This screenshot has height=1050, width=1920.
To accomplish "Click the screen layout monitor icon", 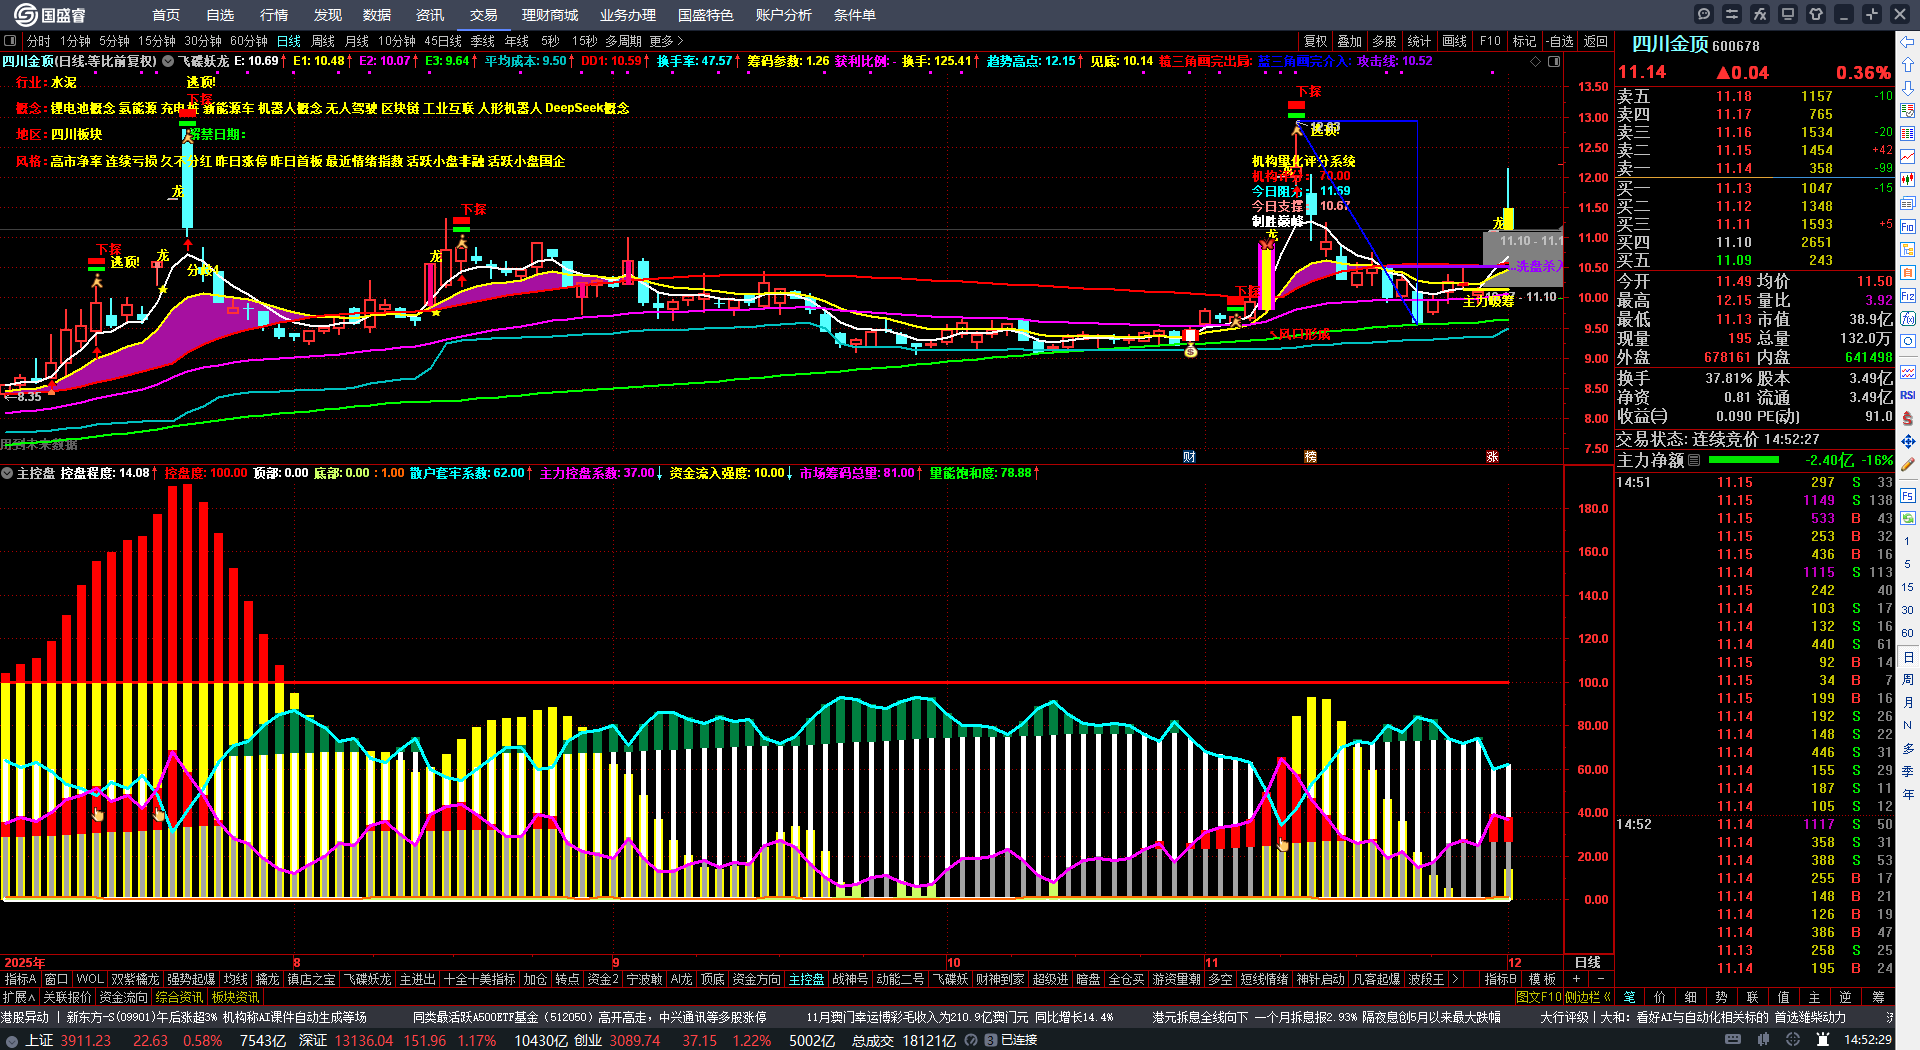I will coord(1788,14).
